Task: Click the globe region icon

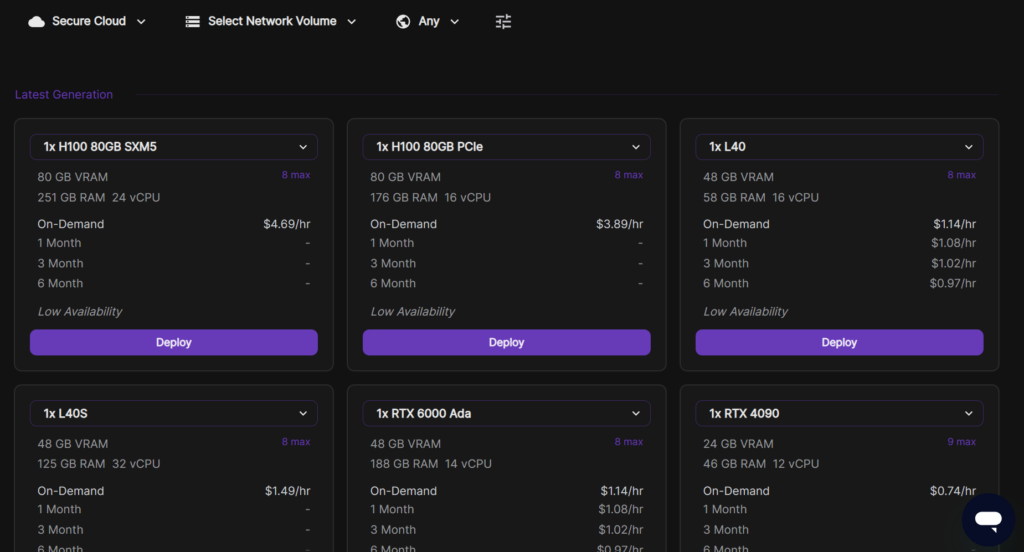Action: pyautogui.click(x=403, y=21)
